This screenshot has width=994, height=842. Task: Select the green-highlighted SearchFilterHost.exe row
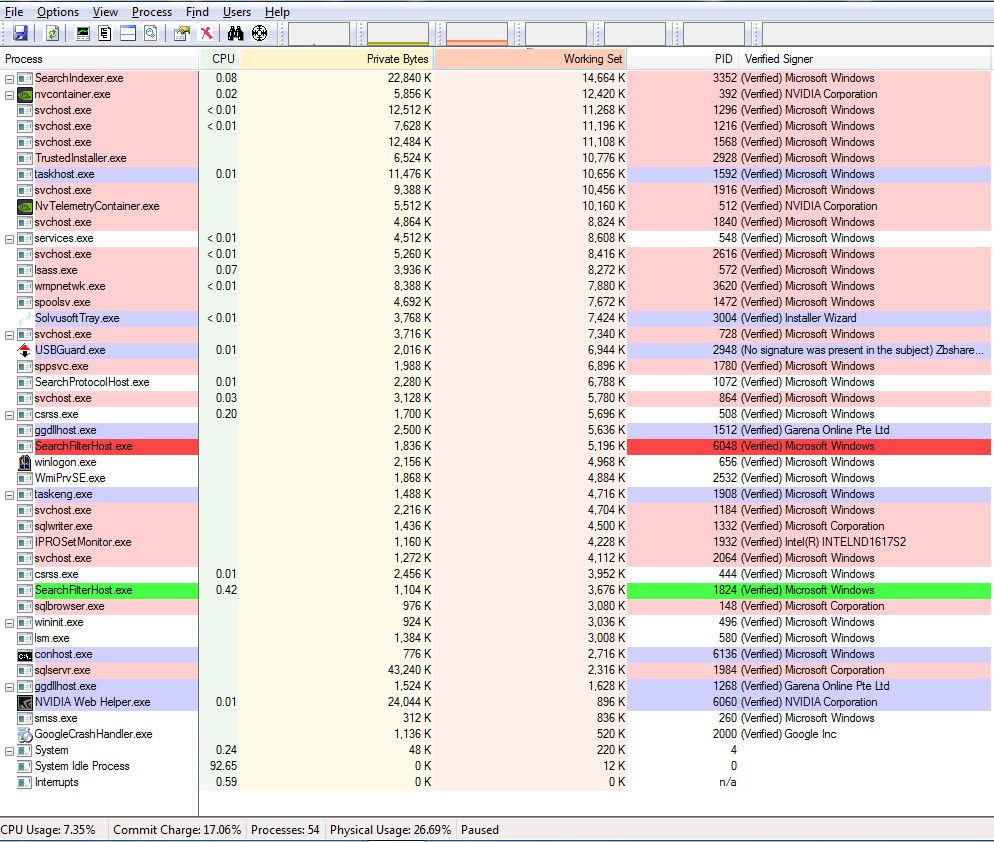[x=497, y=590]
